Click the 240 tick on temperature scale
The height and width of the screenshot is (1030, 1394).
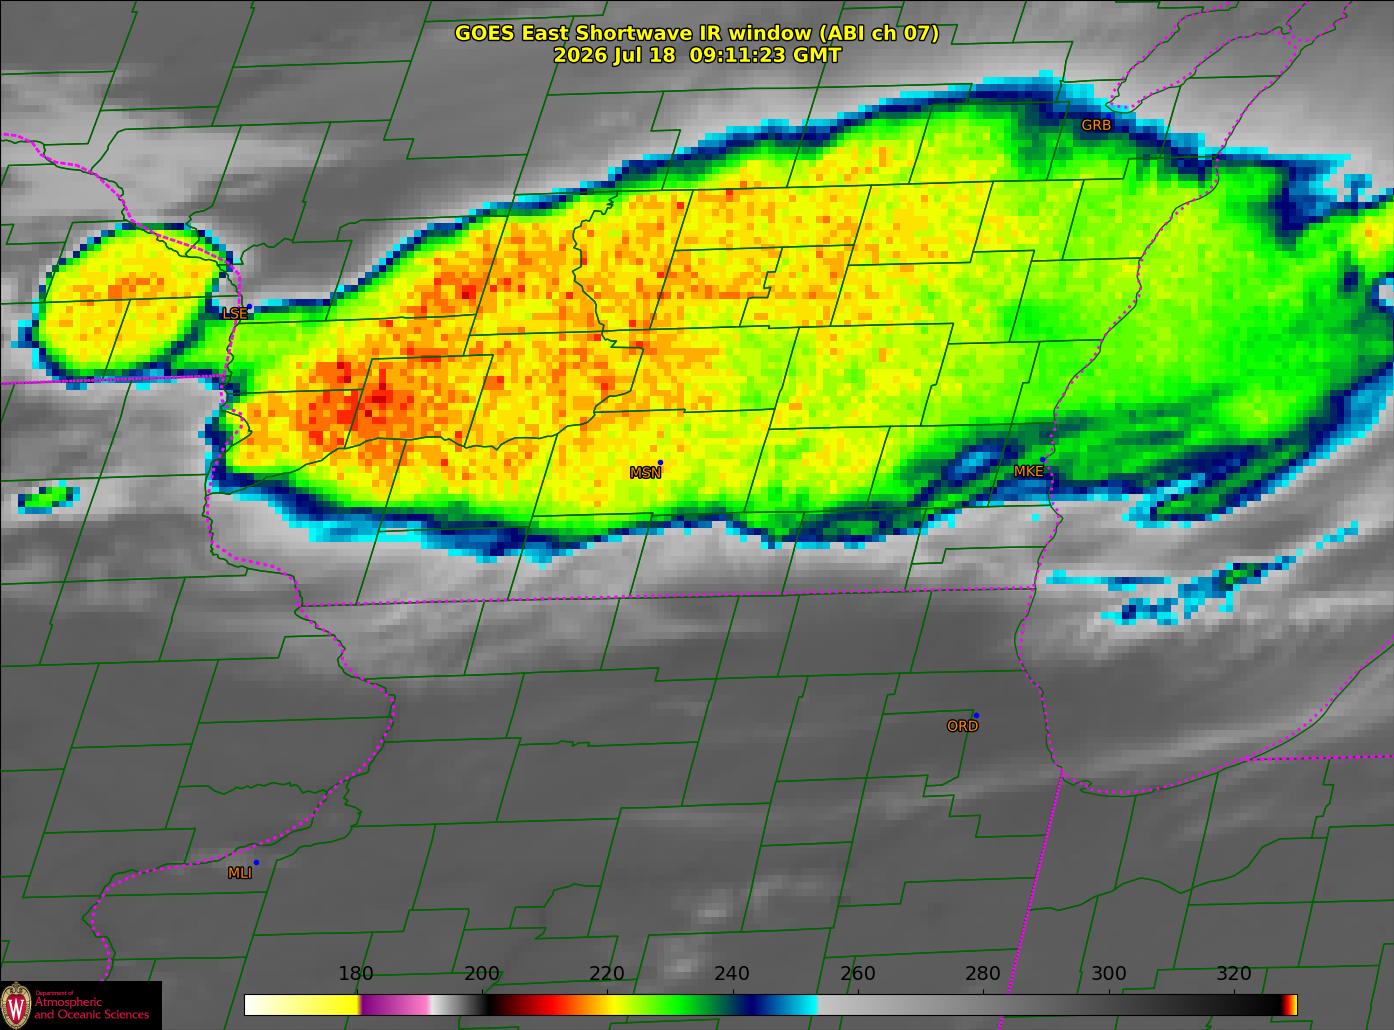[732, 974]
